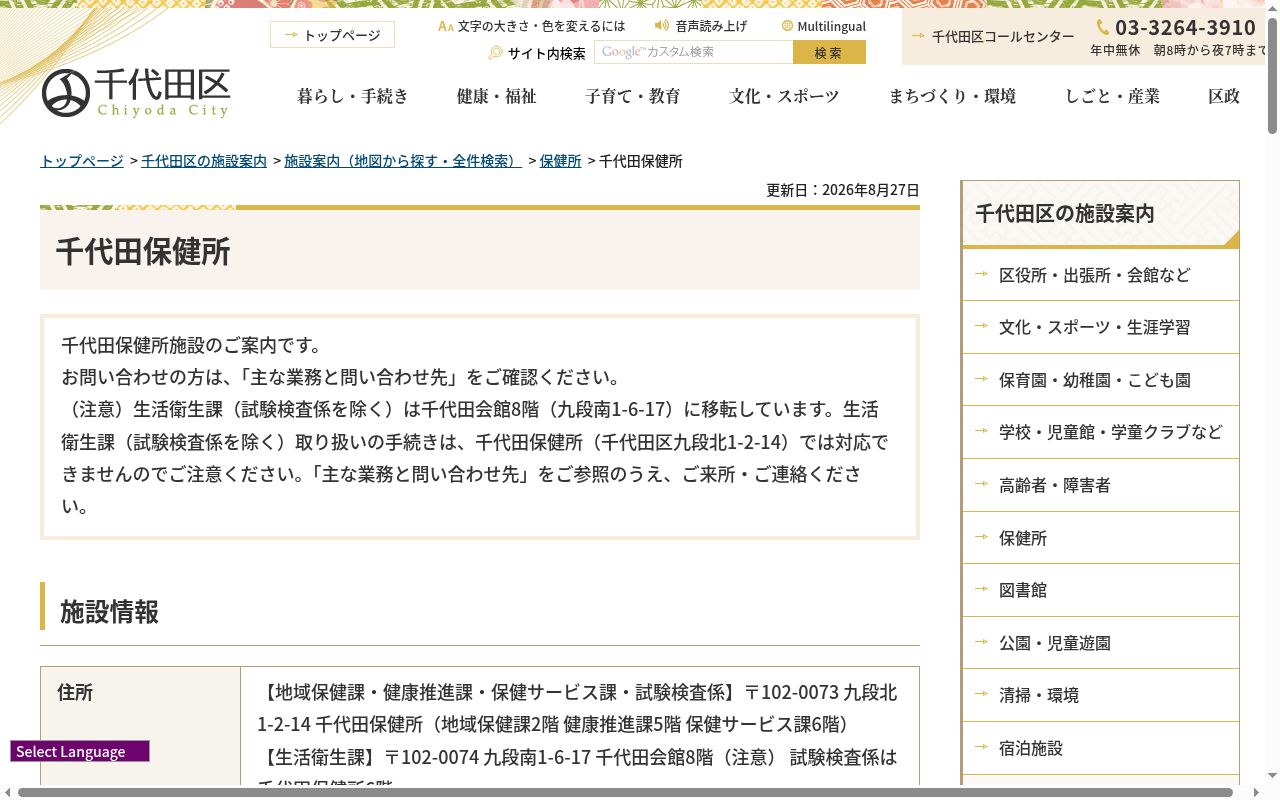1280x800 pixels.
Task: Click 施設案内（地図から探す・全件検索） breadcrumb
Action: coord(403,161)
